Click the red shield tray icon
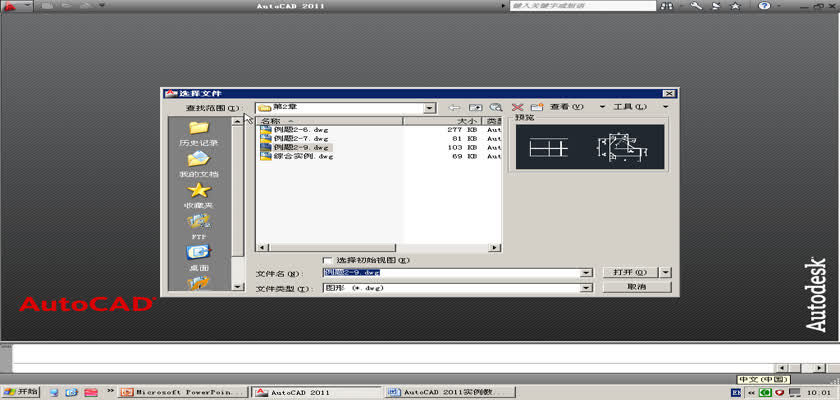 point(781,393)
